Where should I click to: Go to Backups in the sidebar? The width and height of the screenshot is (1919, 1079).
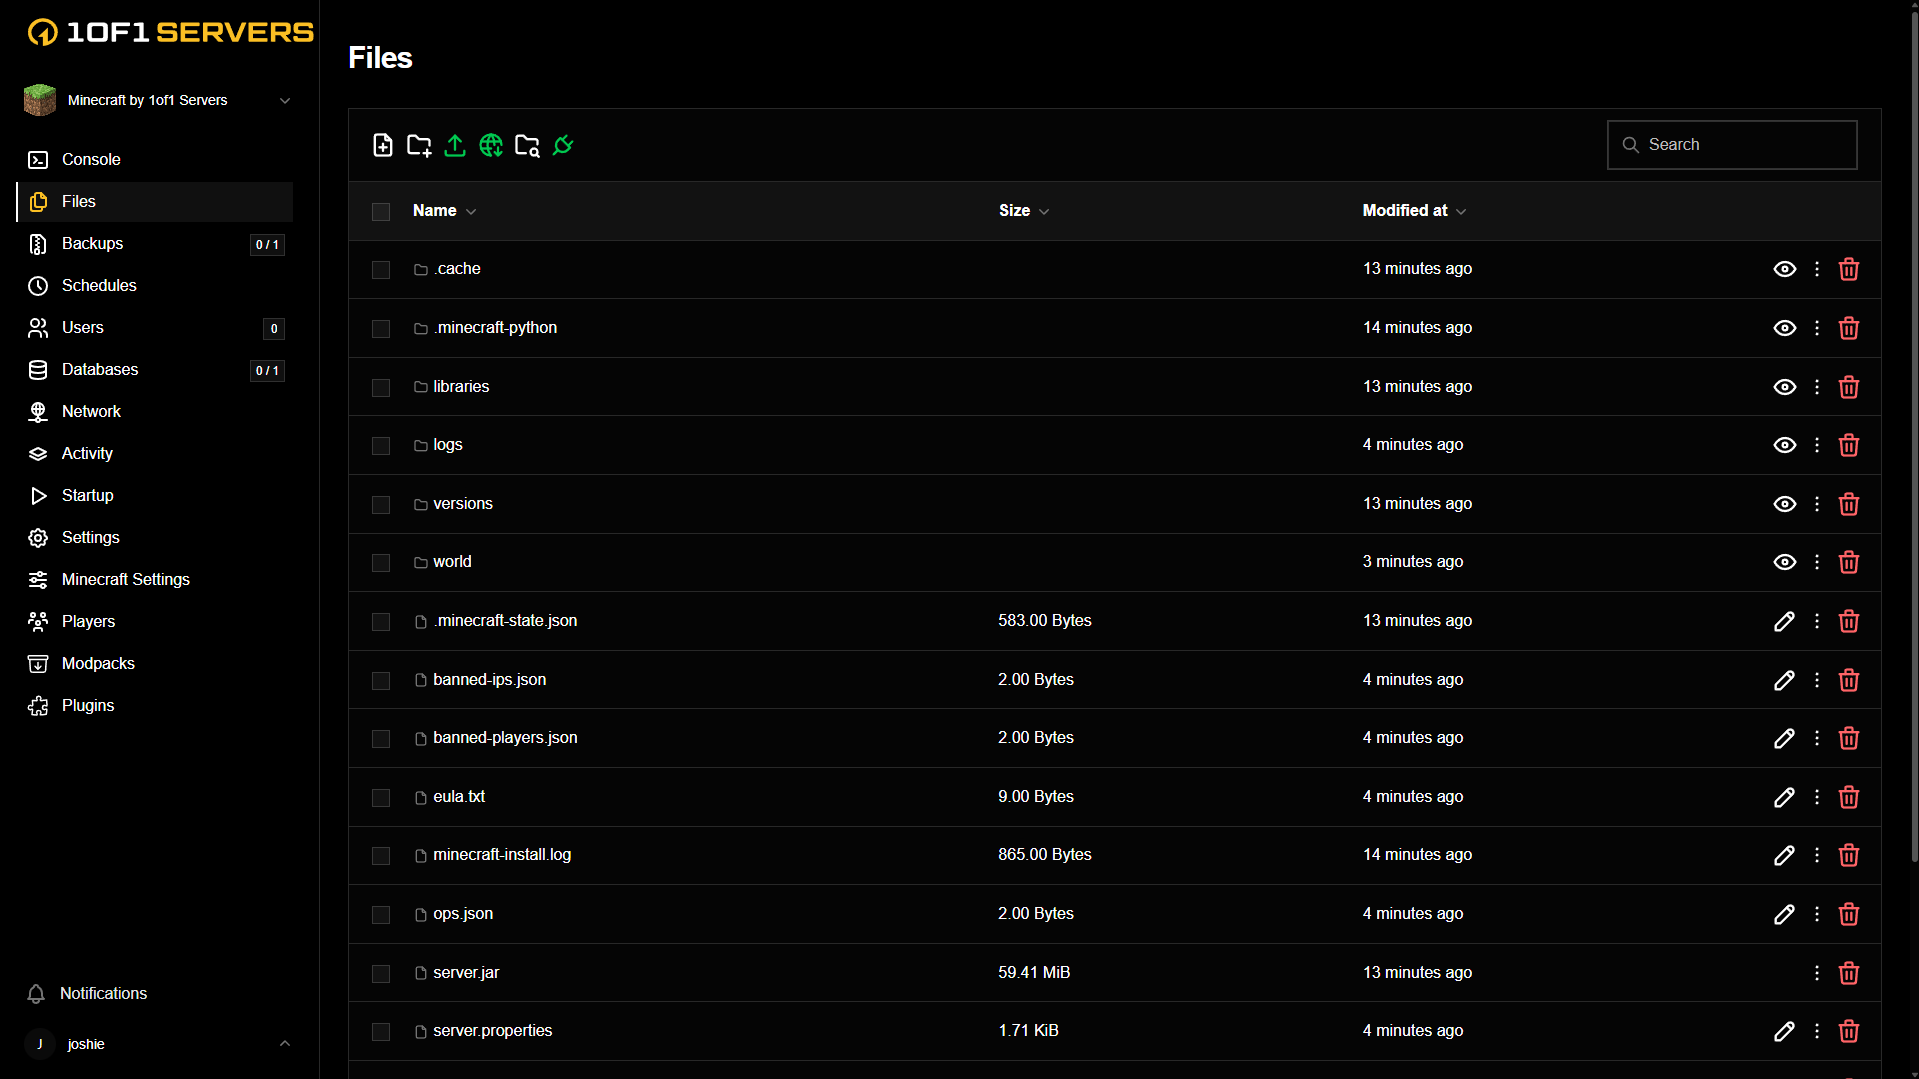tap(155, 244)
